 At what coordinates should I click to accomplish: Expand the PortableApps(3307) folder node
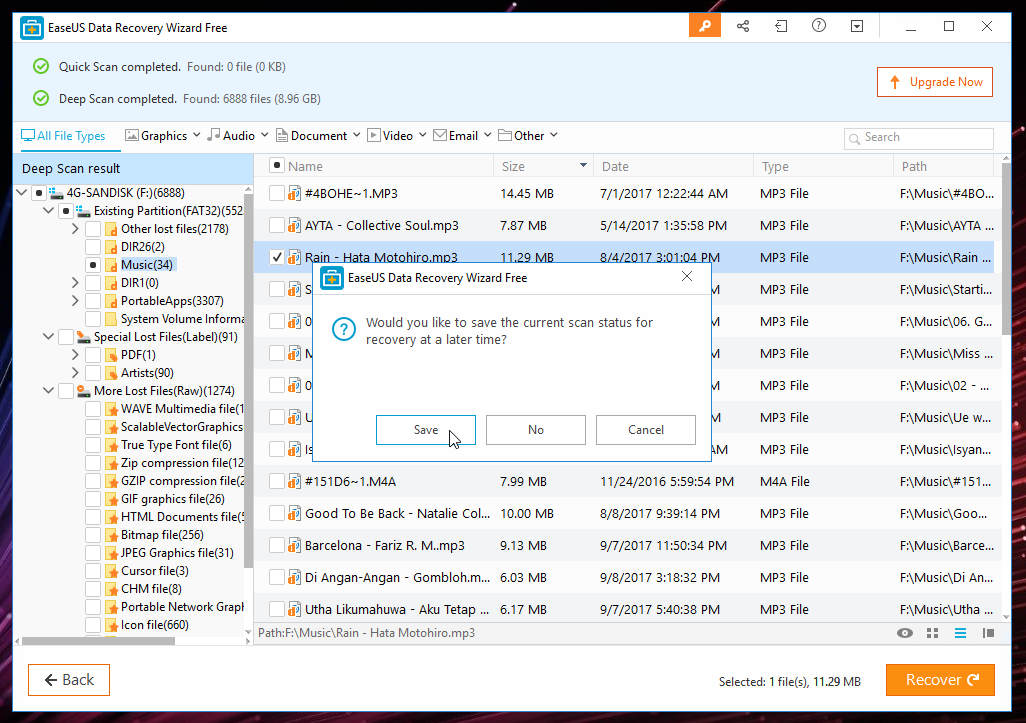75,301
